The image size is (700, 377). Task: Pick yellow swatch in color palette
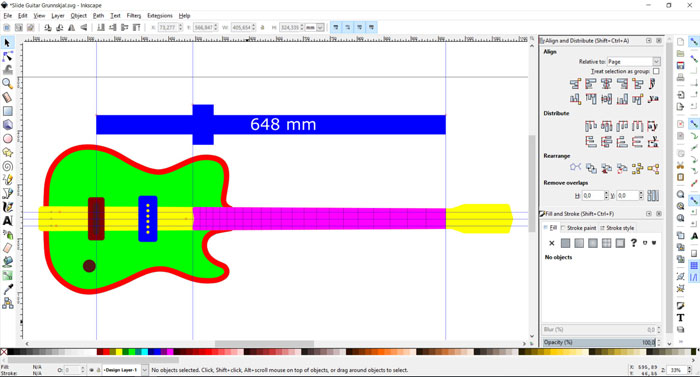point(119,352)
